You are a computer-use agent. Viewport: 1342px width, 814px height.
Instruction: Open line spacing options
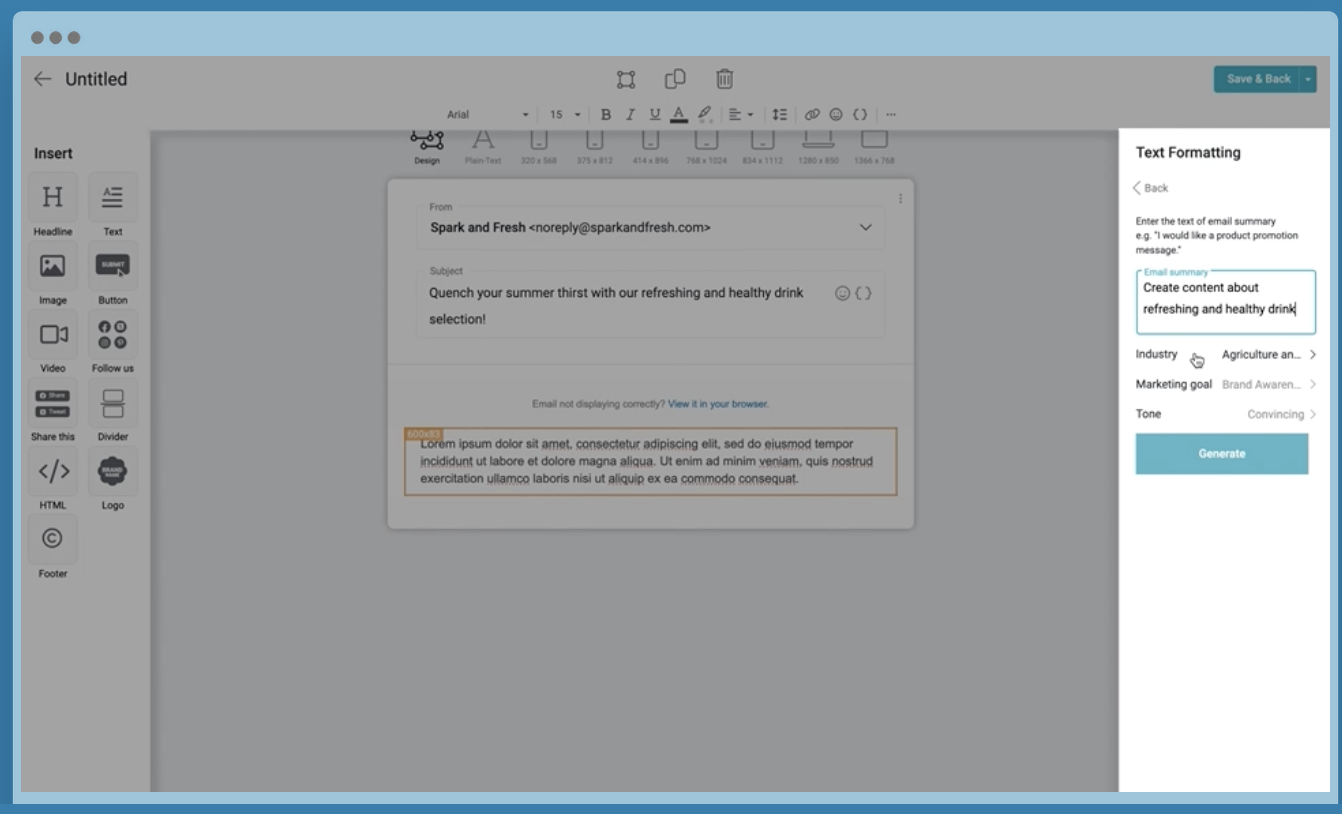[780, 114]
